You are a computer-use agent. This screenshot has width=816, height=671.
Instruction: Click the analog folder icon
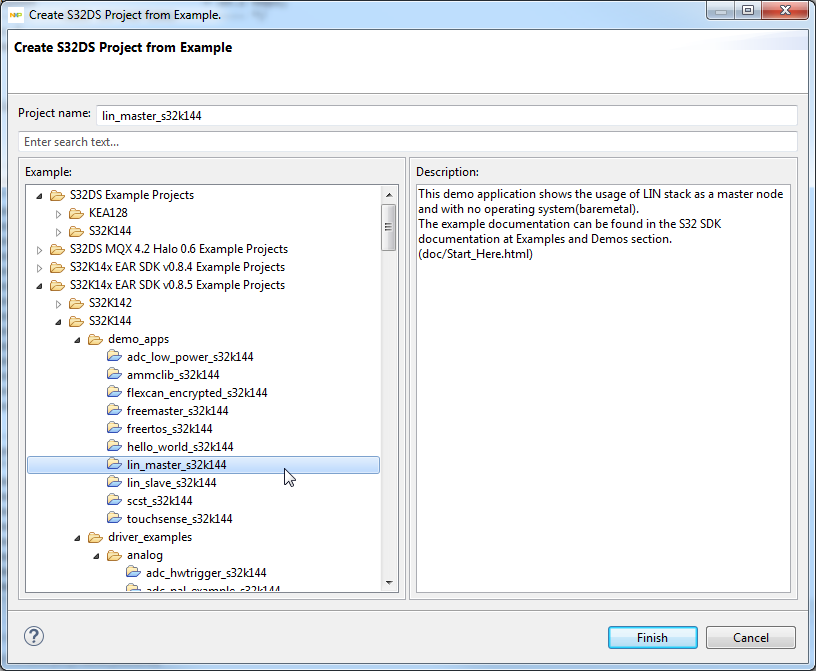click(114, 556)
